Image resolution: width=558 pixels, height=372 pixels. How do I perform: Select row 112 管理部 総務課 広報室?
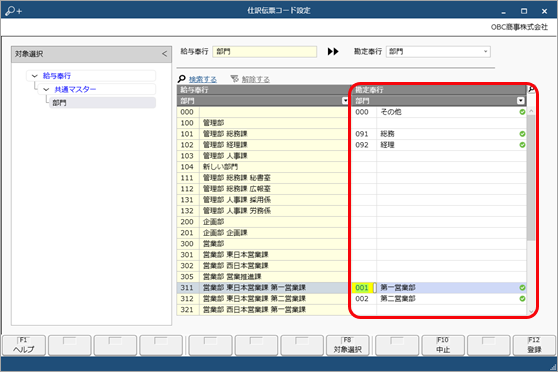tap(264, 189)
